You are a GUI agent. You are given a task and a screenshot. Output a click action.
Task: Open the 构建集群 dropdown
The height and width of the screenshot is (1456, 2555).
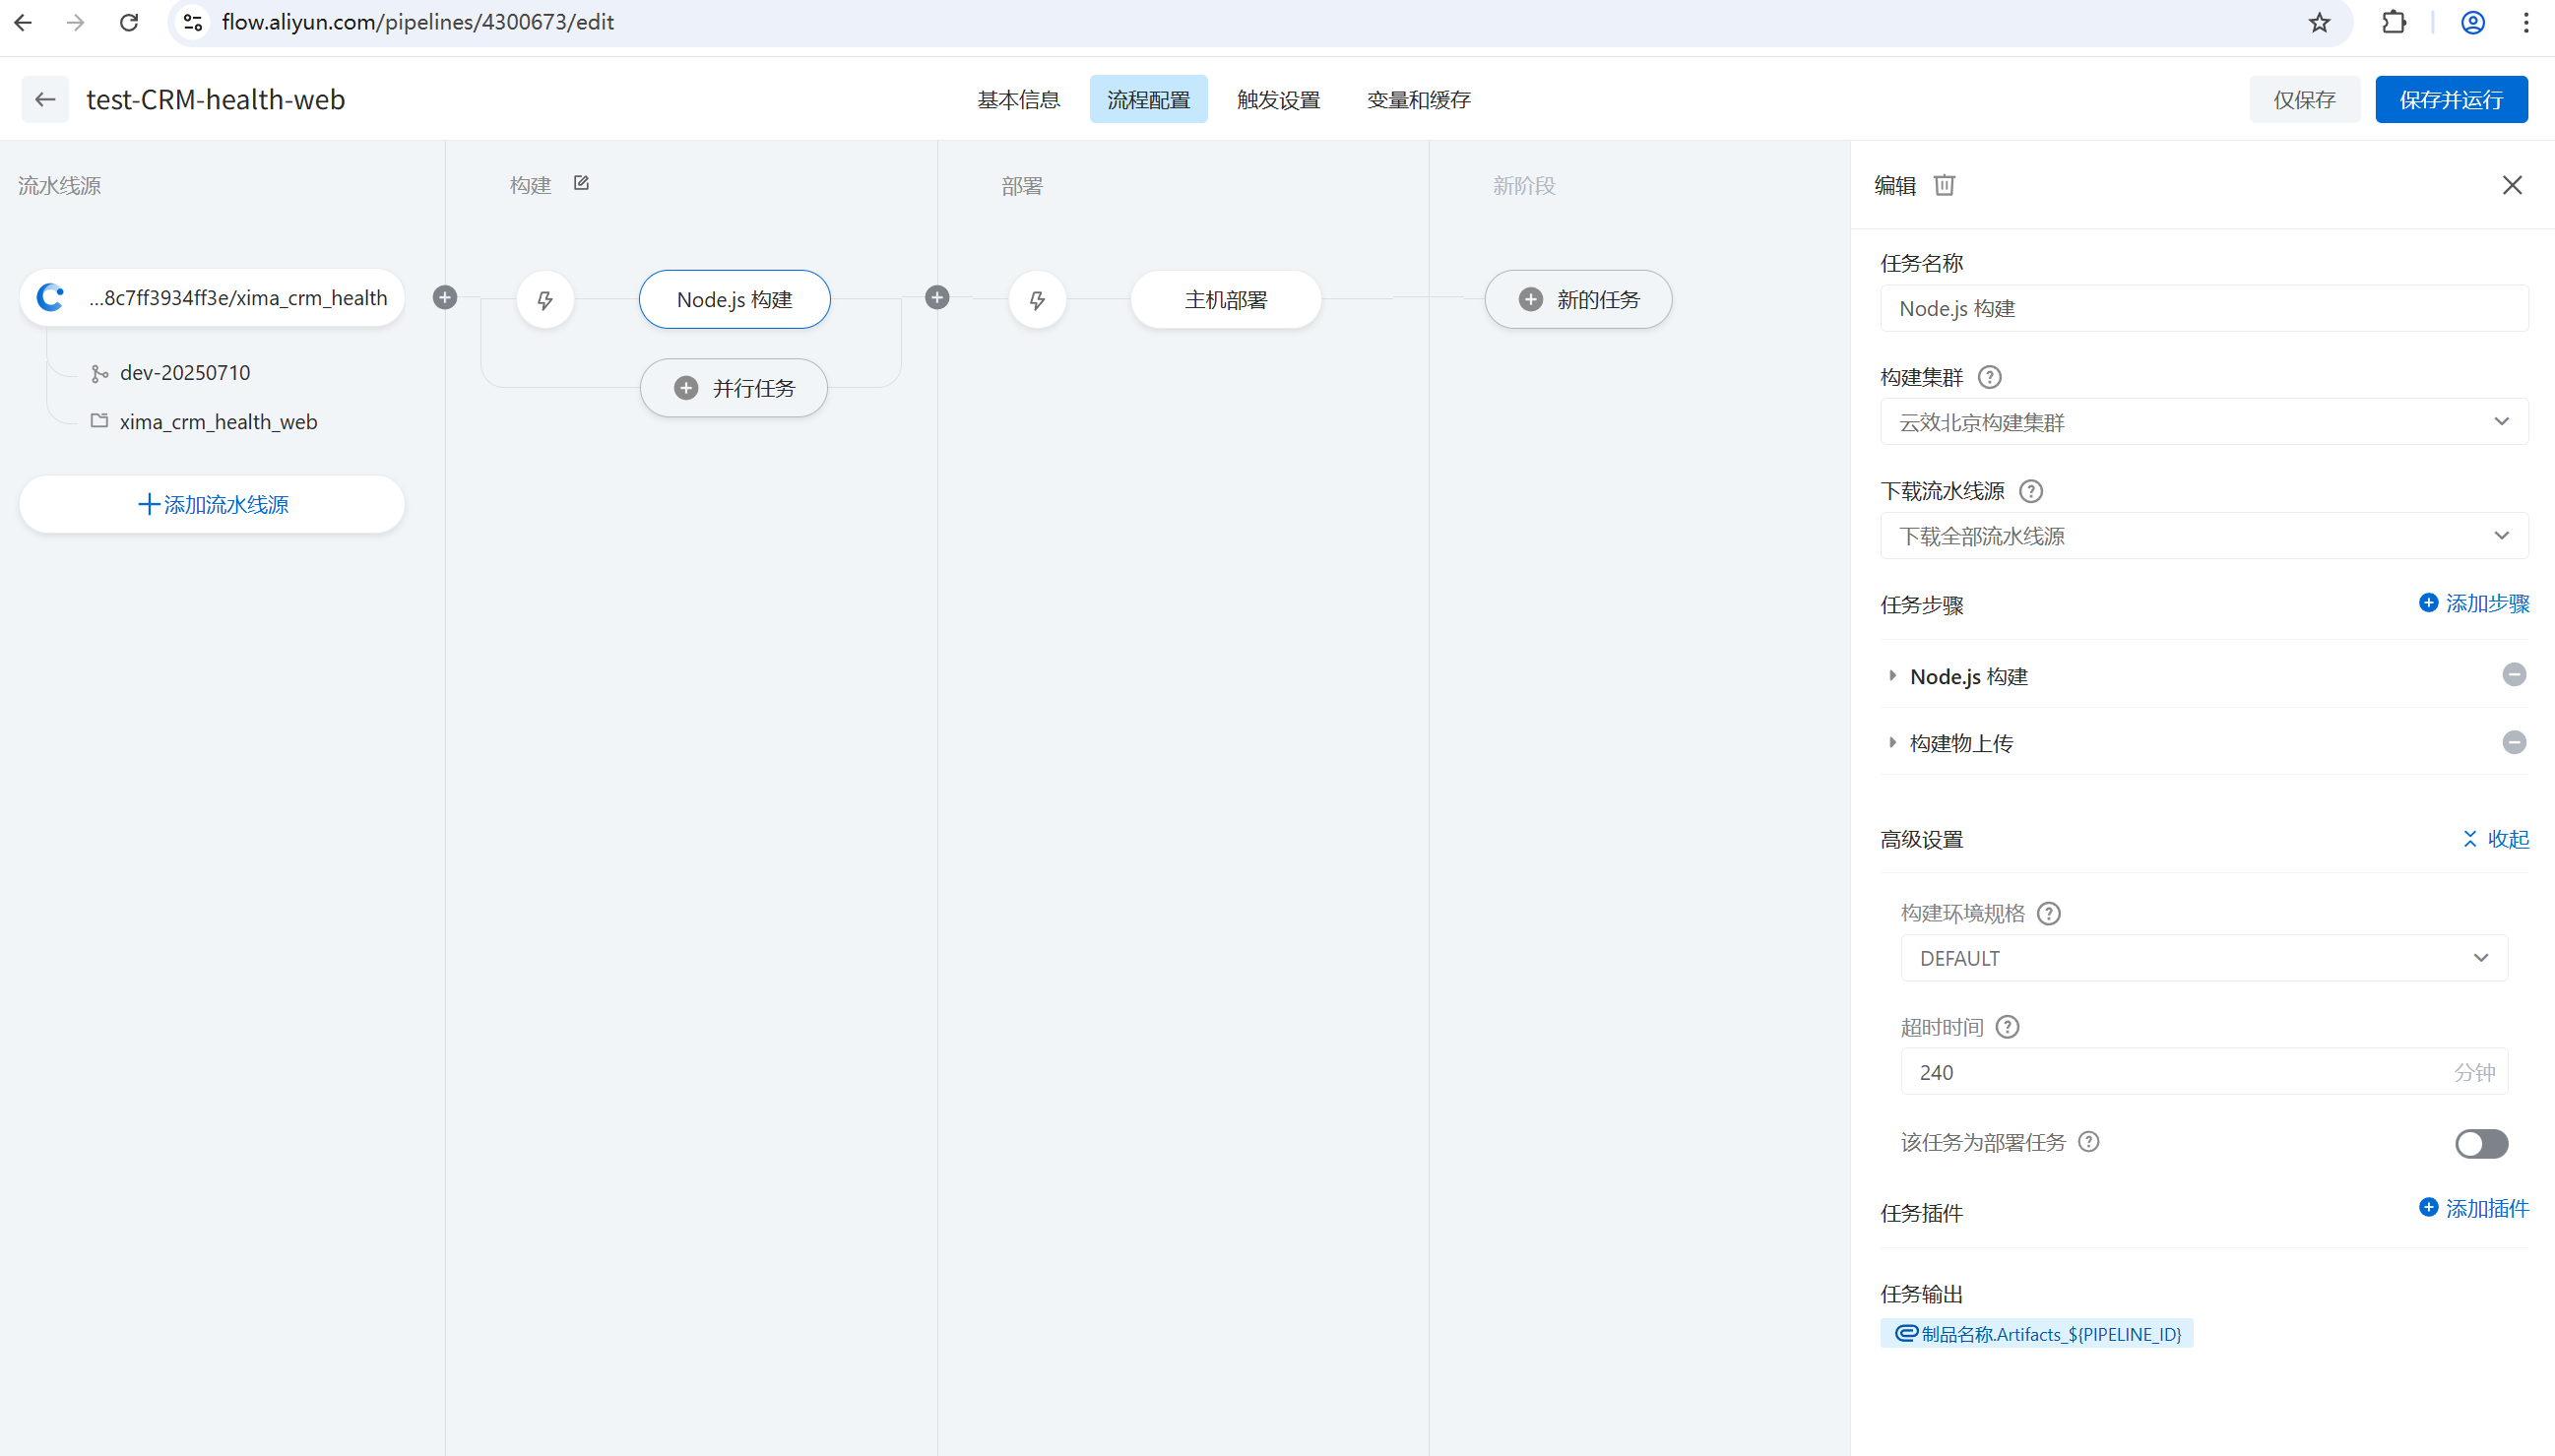tap(2204, 422)
